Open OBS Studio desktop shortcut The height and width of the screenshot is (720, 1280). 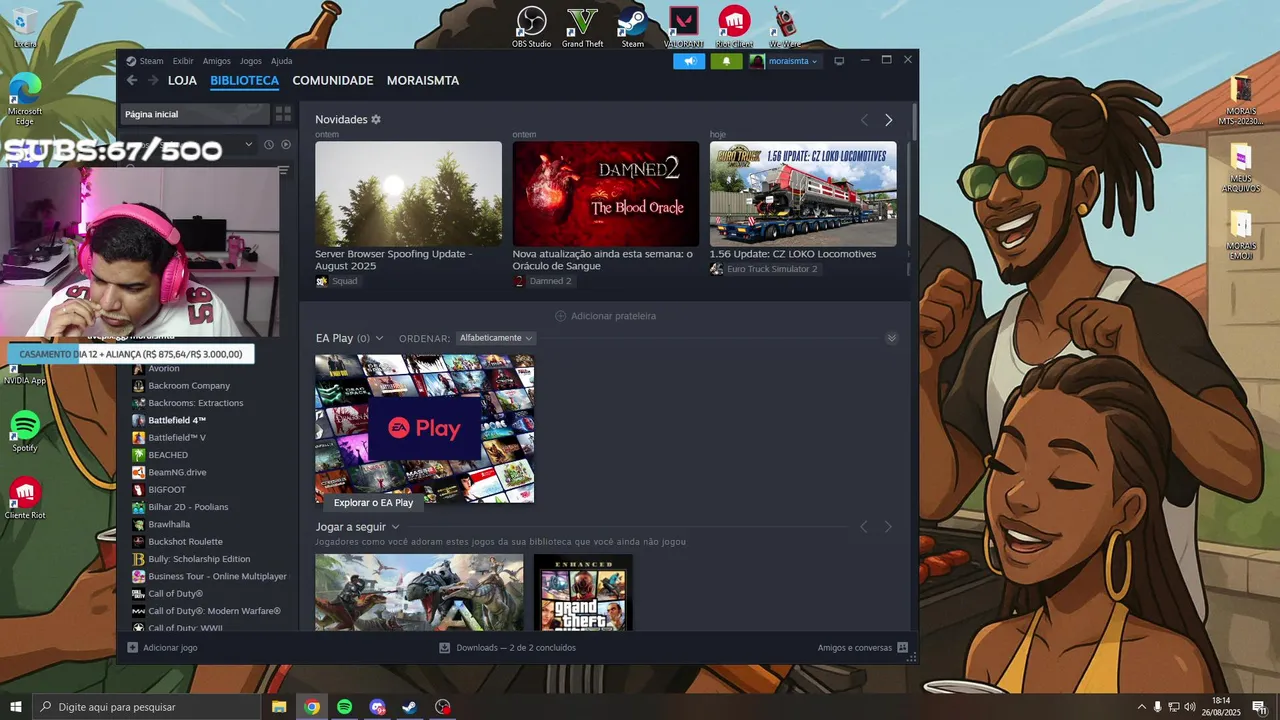[531, 27]
